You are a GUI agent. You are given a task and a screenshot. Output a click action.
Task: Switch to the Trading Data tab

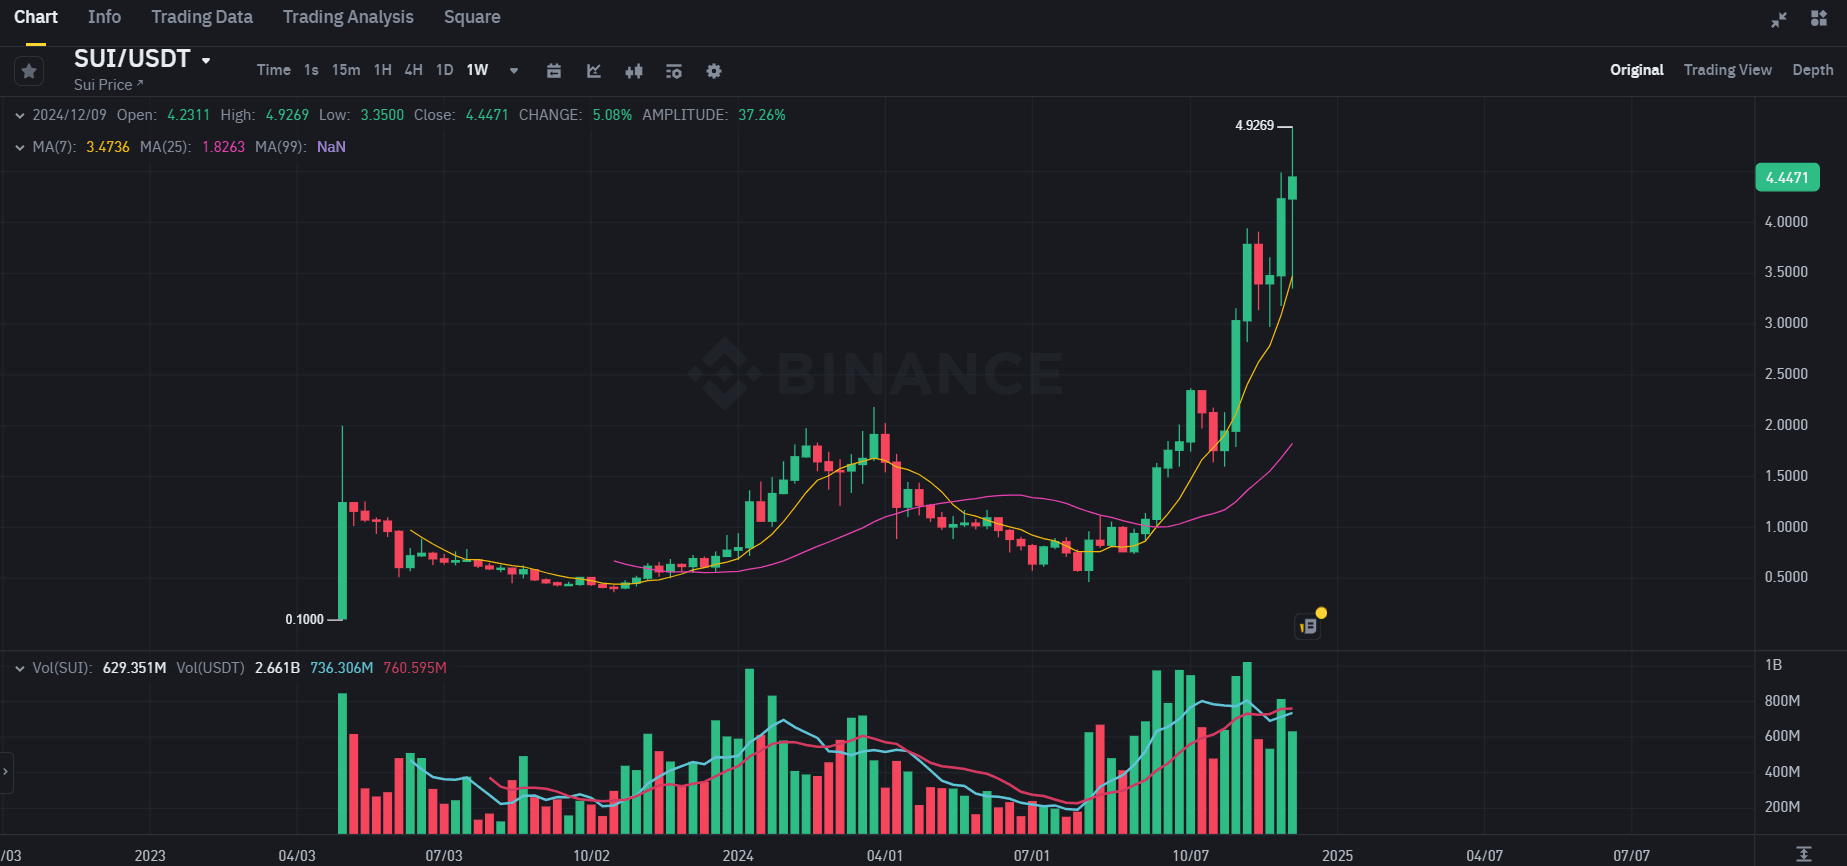[202, 17]
